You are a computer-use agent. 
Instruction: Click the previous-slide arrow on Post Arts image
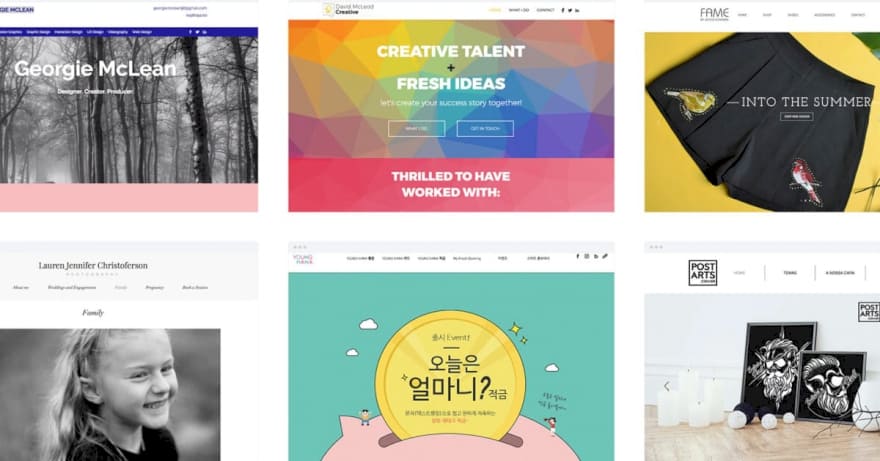click(x=667, y=386)
